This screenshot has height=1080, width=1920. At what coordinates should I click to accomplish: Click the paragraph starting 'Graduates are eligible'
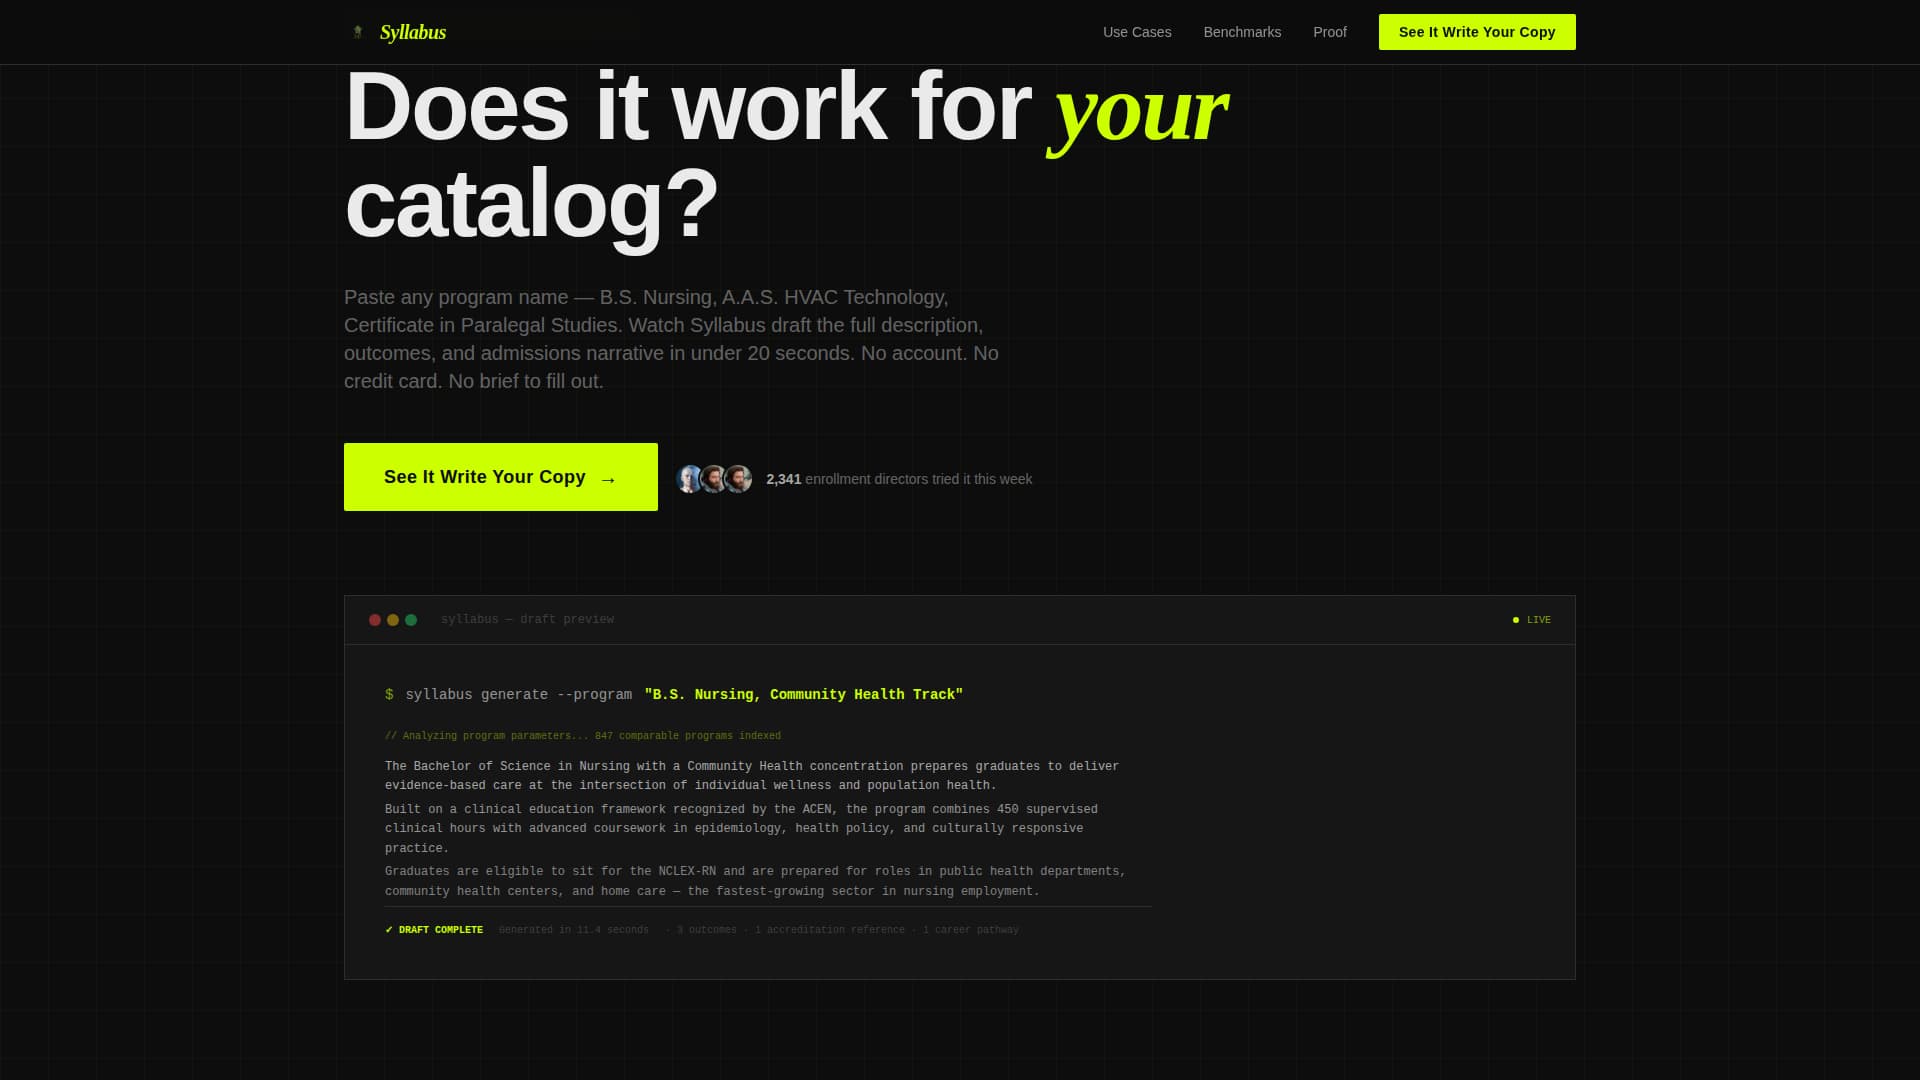click(x=755, y=881)
